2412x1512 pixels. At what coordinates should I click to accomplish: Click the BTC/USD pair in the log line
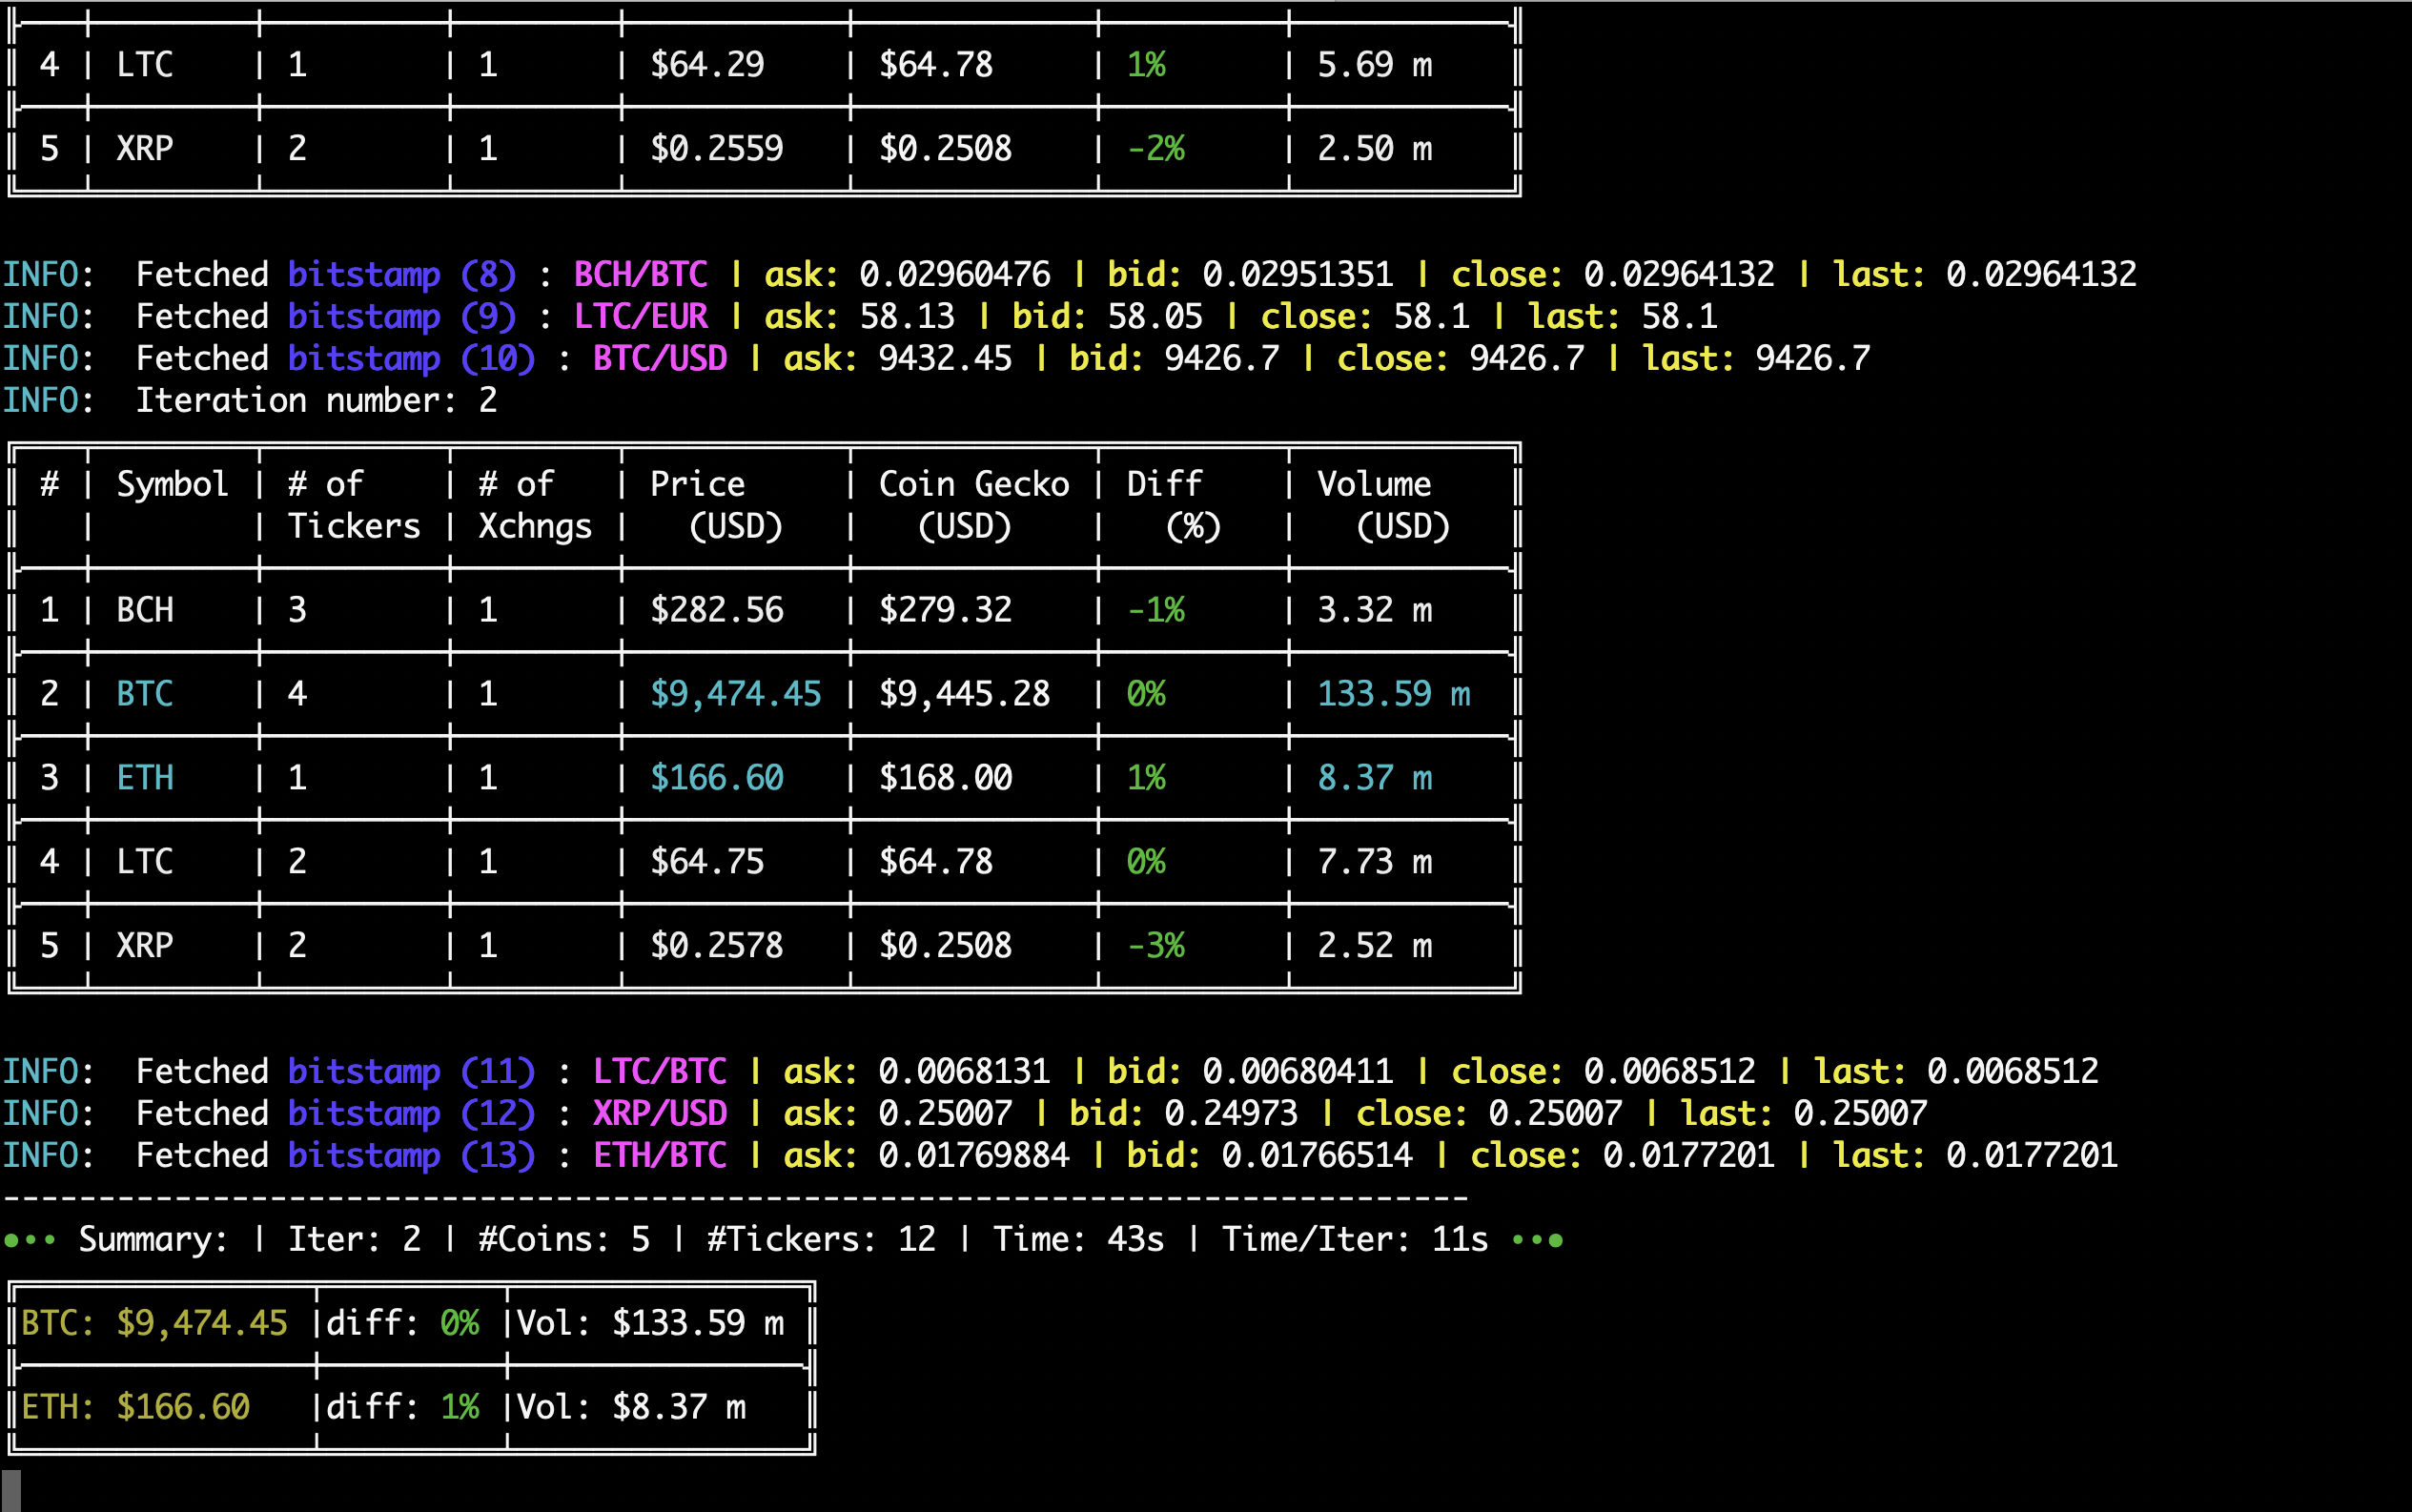(659, 358)
